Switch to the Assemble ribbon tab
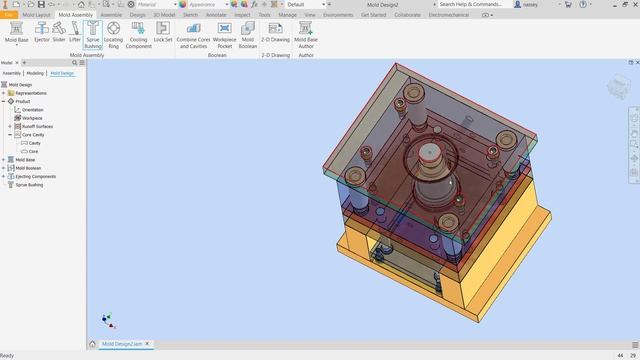Image resolution: width=640 pixels, height=360 pixels. click(111, 15)
